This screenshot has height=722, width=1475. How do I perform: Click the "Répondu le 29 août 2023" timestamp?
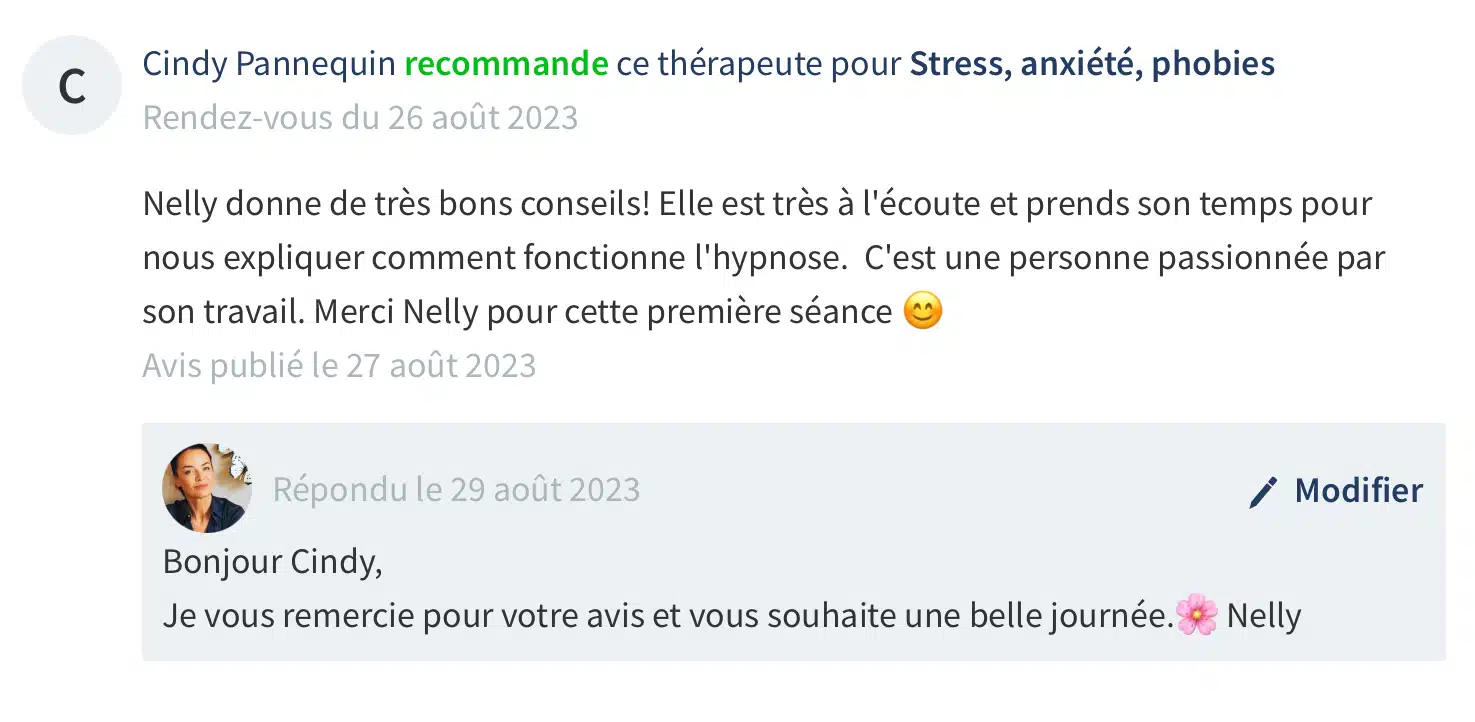pos(456,490)
